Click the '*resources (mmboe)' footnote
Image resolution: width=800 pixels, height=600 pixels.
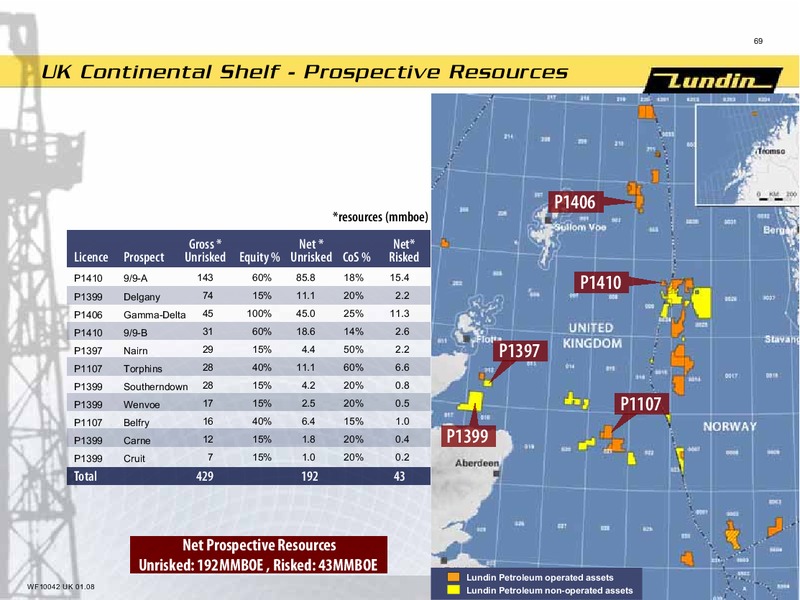(x=380, y=217)
